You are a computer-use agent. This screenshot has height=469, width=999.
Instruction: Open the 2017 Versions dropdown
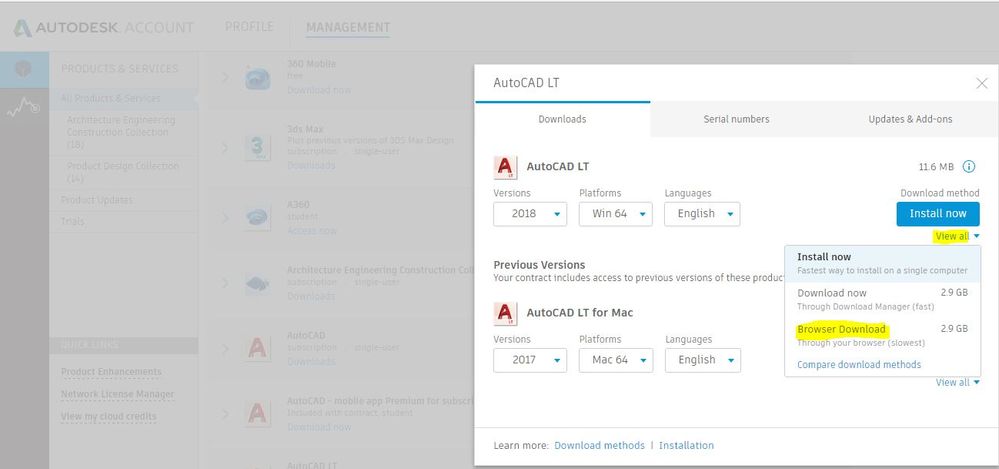tap(530, 360)
